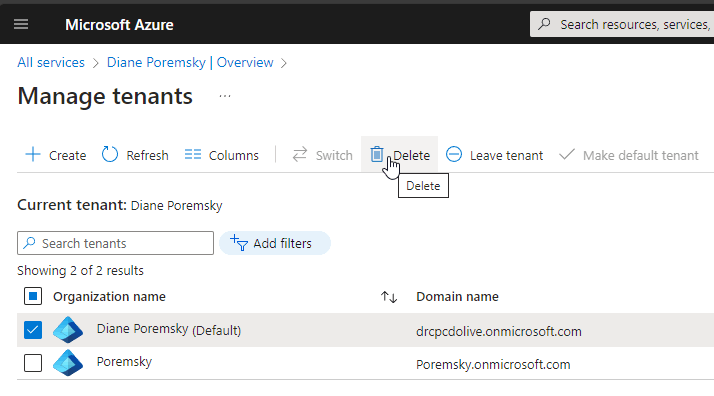The width and height of the screenshot is (714, 396).
Task: Open the Columns chooser
Action: click(222, 155)
